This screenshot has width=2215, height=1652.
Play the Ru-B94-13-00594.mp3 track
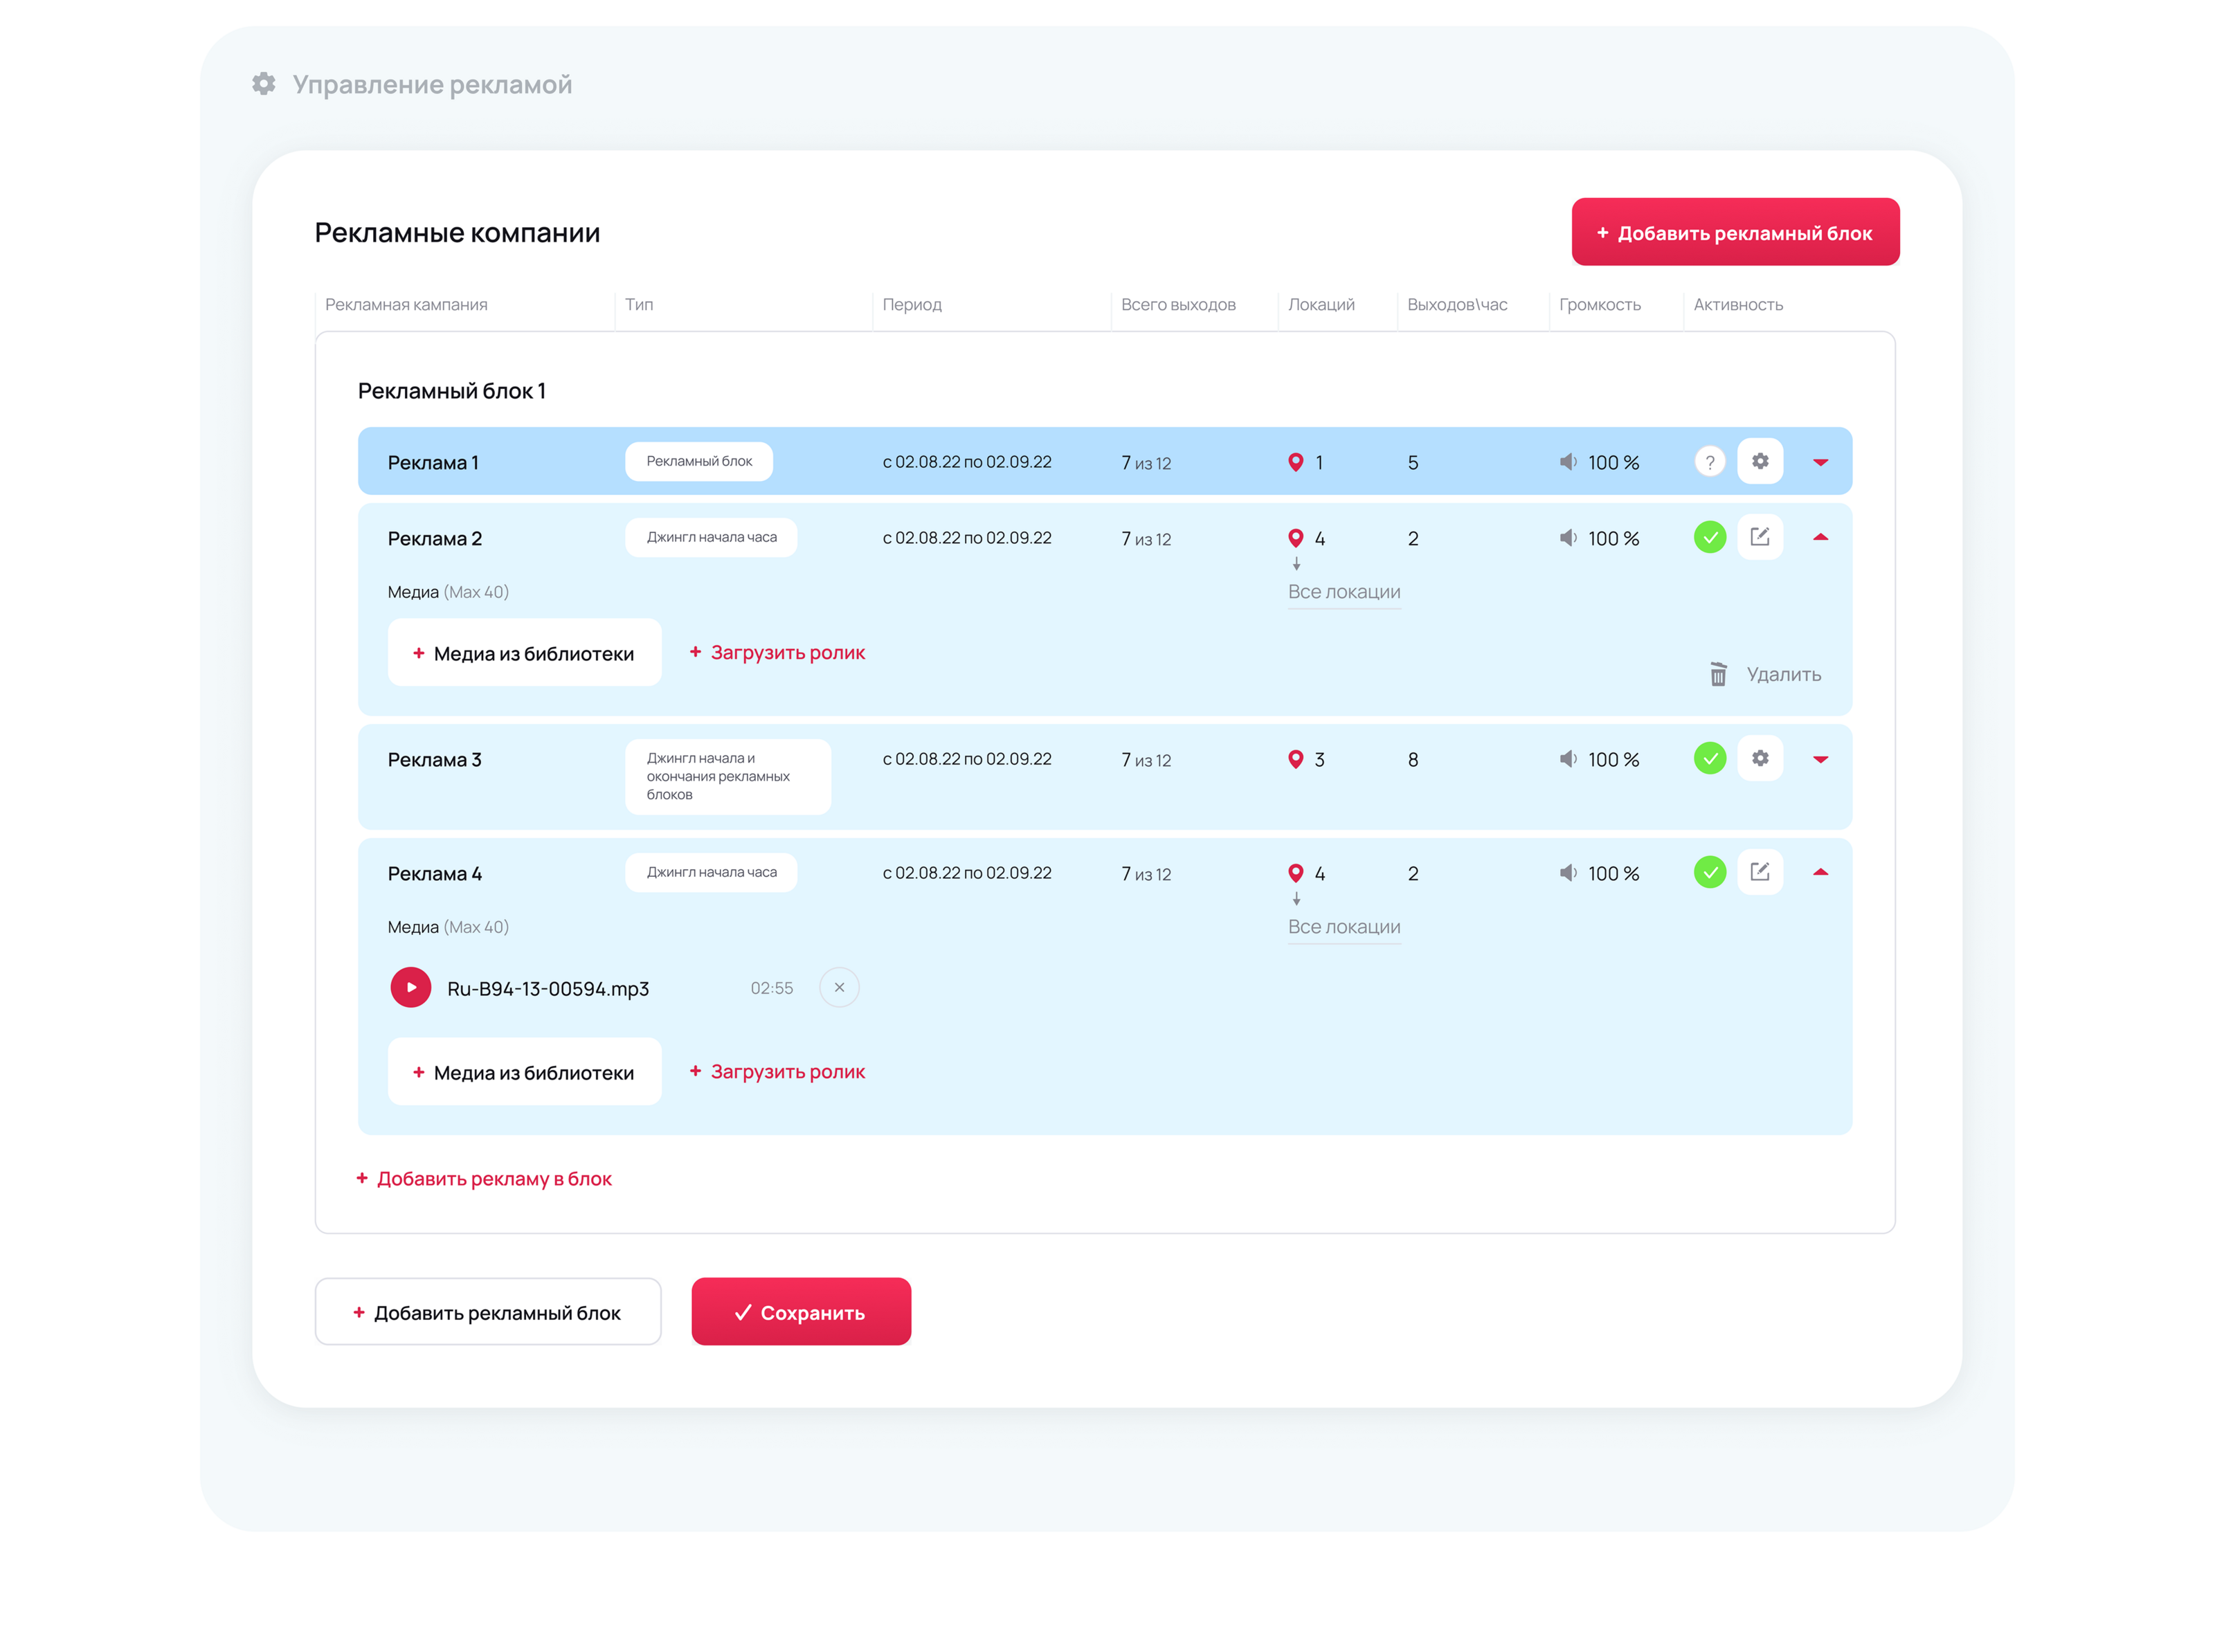pos(410,987)
